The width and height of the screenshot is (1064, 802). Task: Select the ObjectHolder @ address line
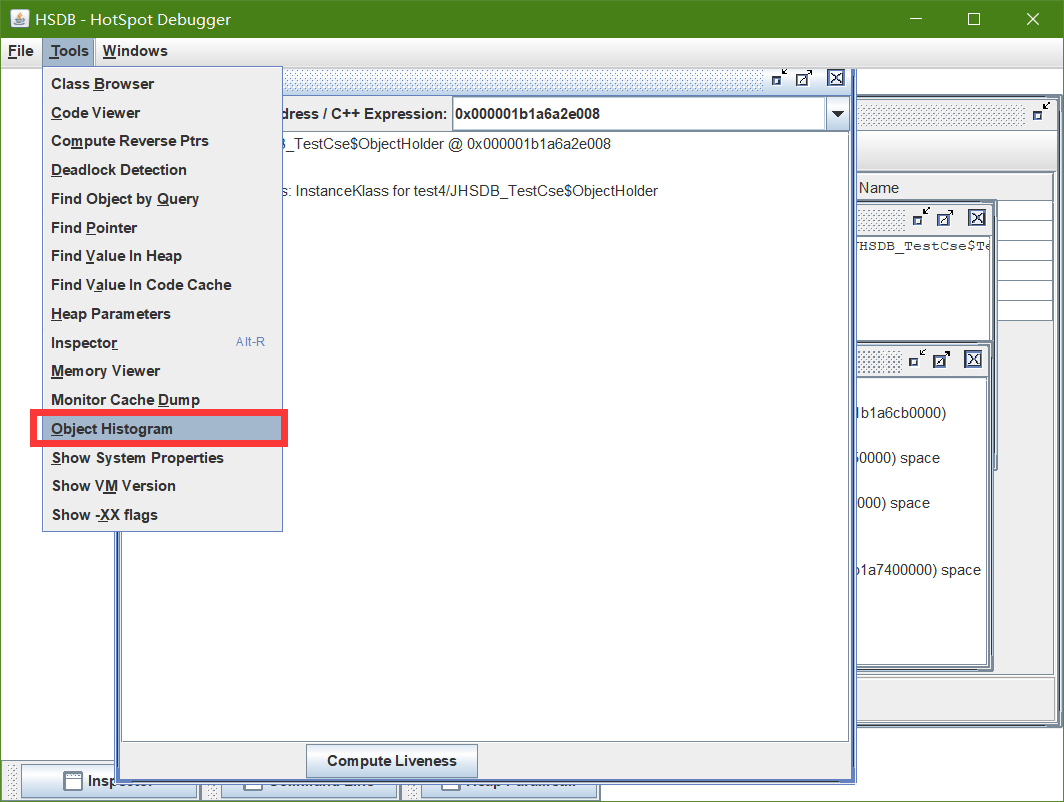446,144
